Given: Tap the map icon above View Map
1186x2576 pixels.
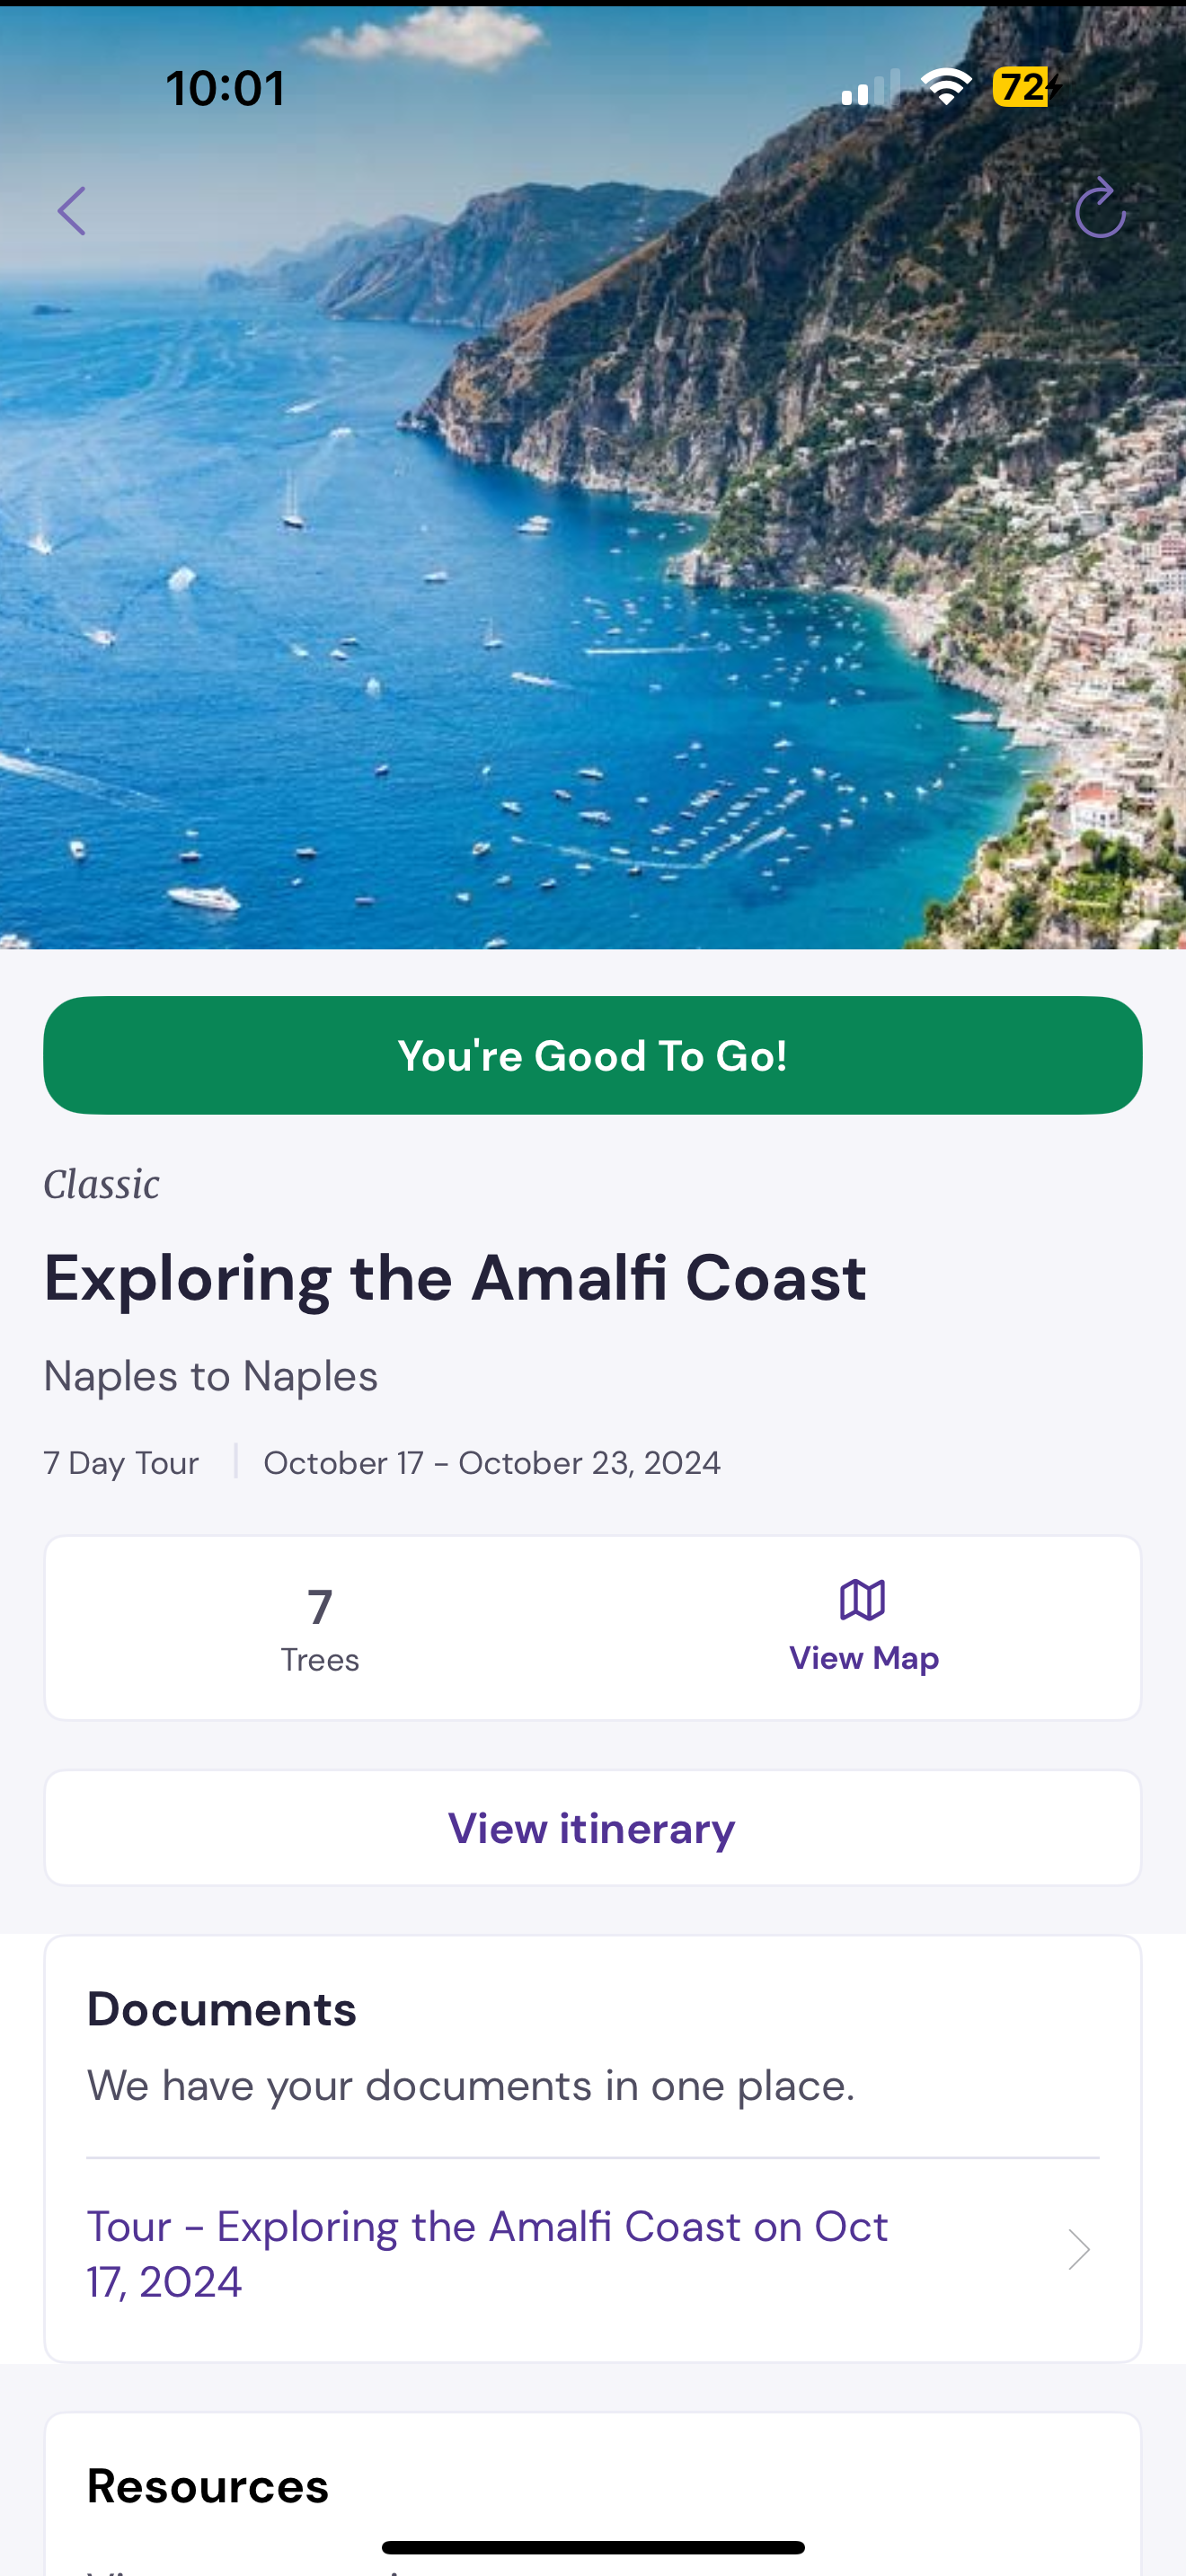Looking at the screenshot, I should (862, 1600).
